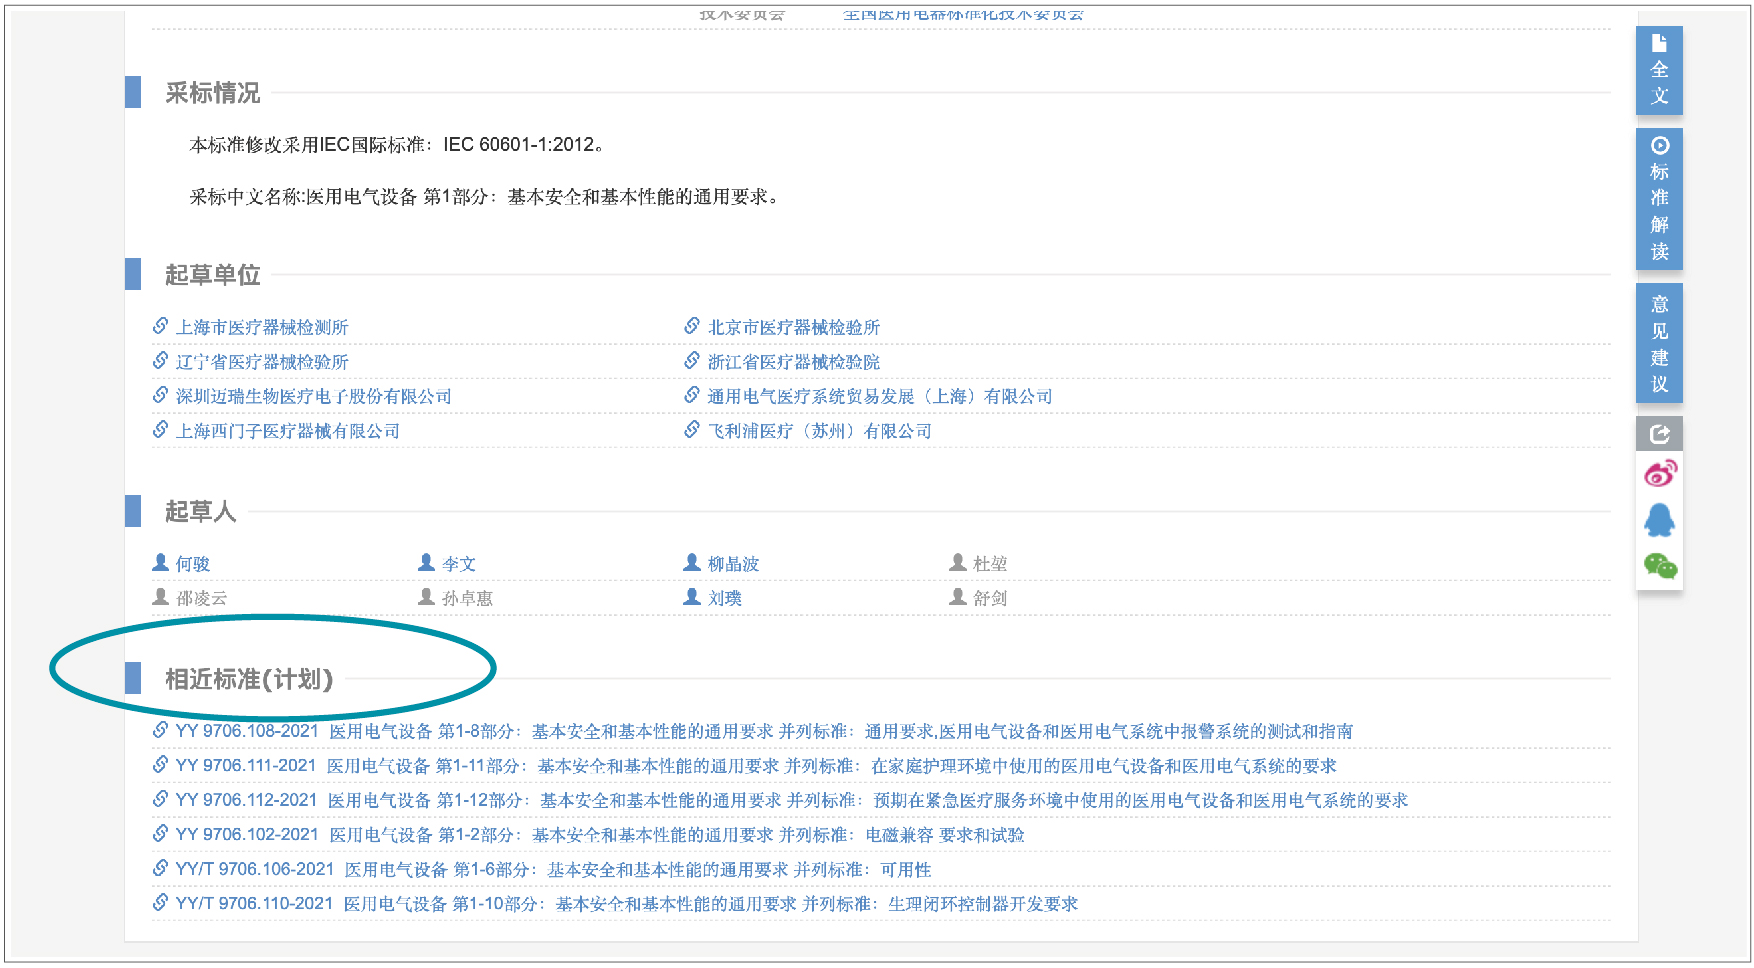The width and height of the screenshot is (1754, 968).
Task: Click the share arrow icon in sidebar
Action: (1659, 433)
